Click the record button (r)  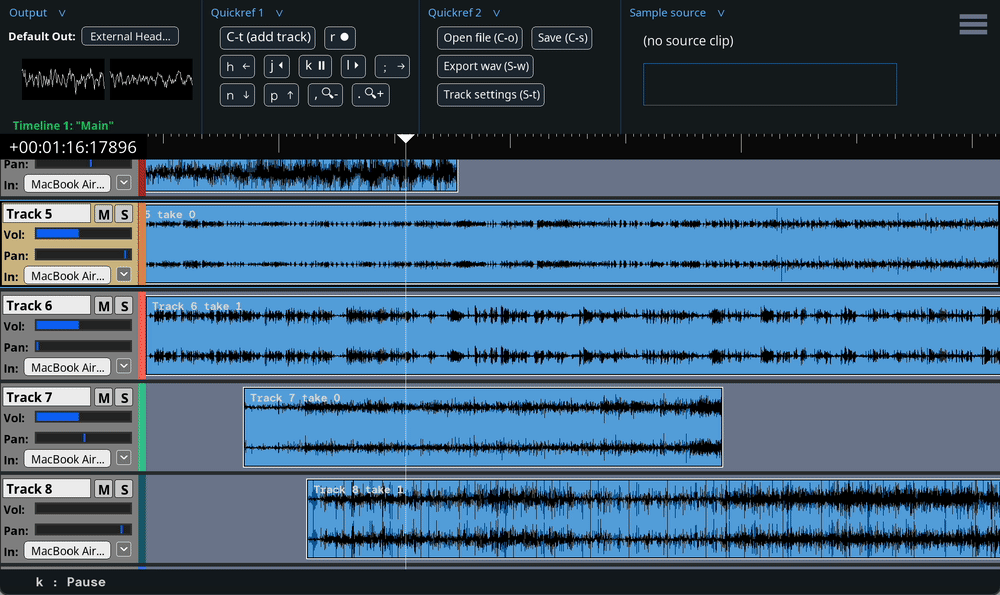[x=340, y=37]
